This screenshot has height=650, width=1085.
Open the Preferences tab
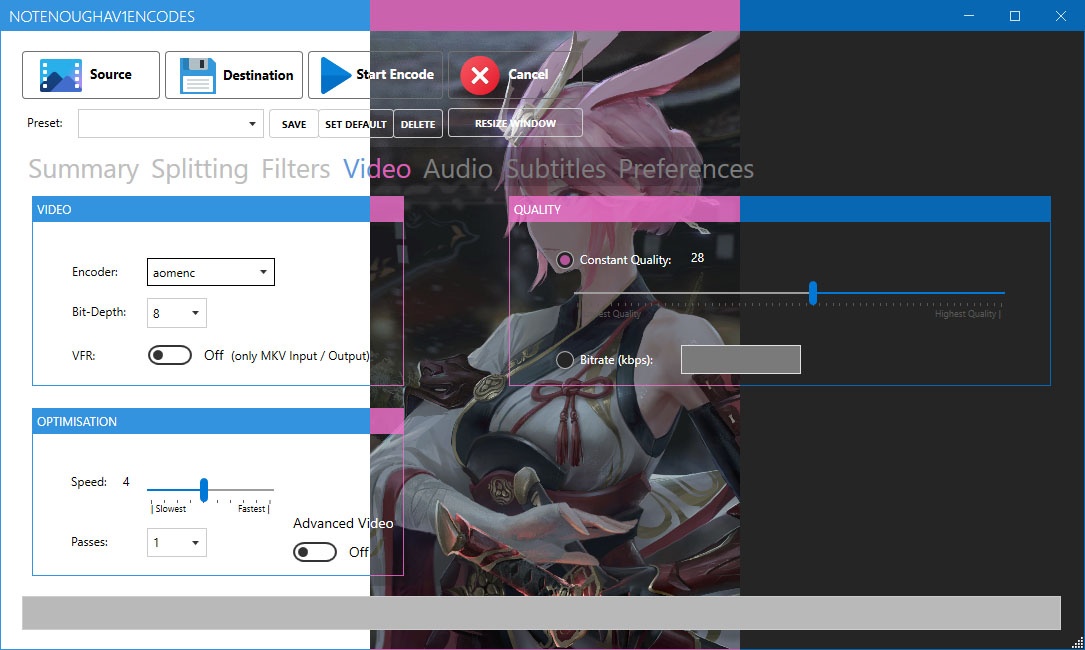click(686, 169)
